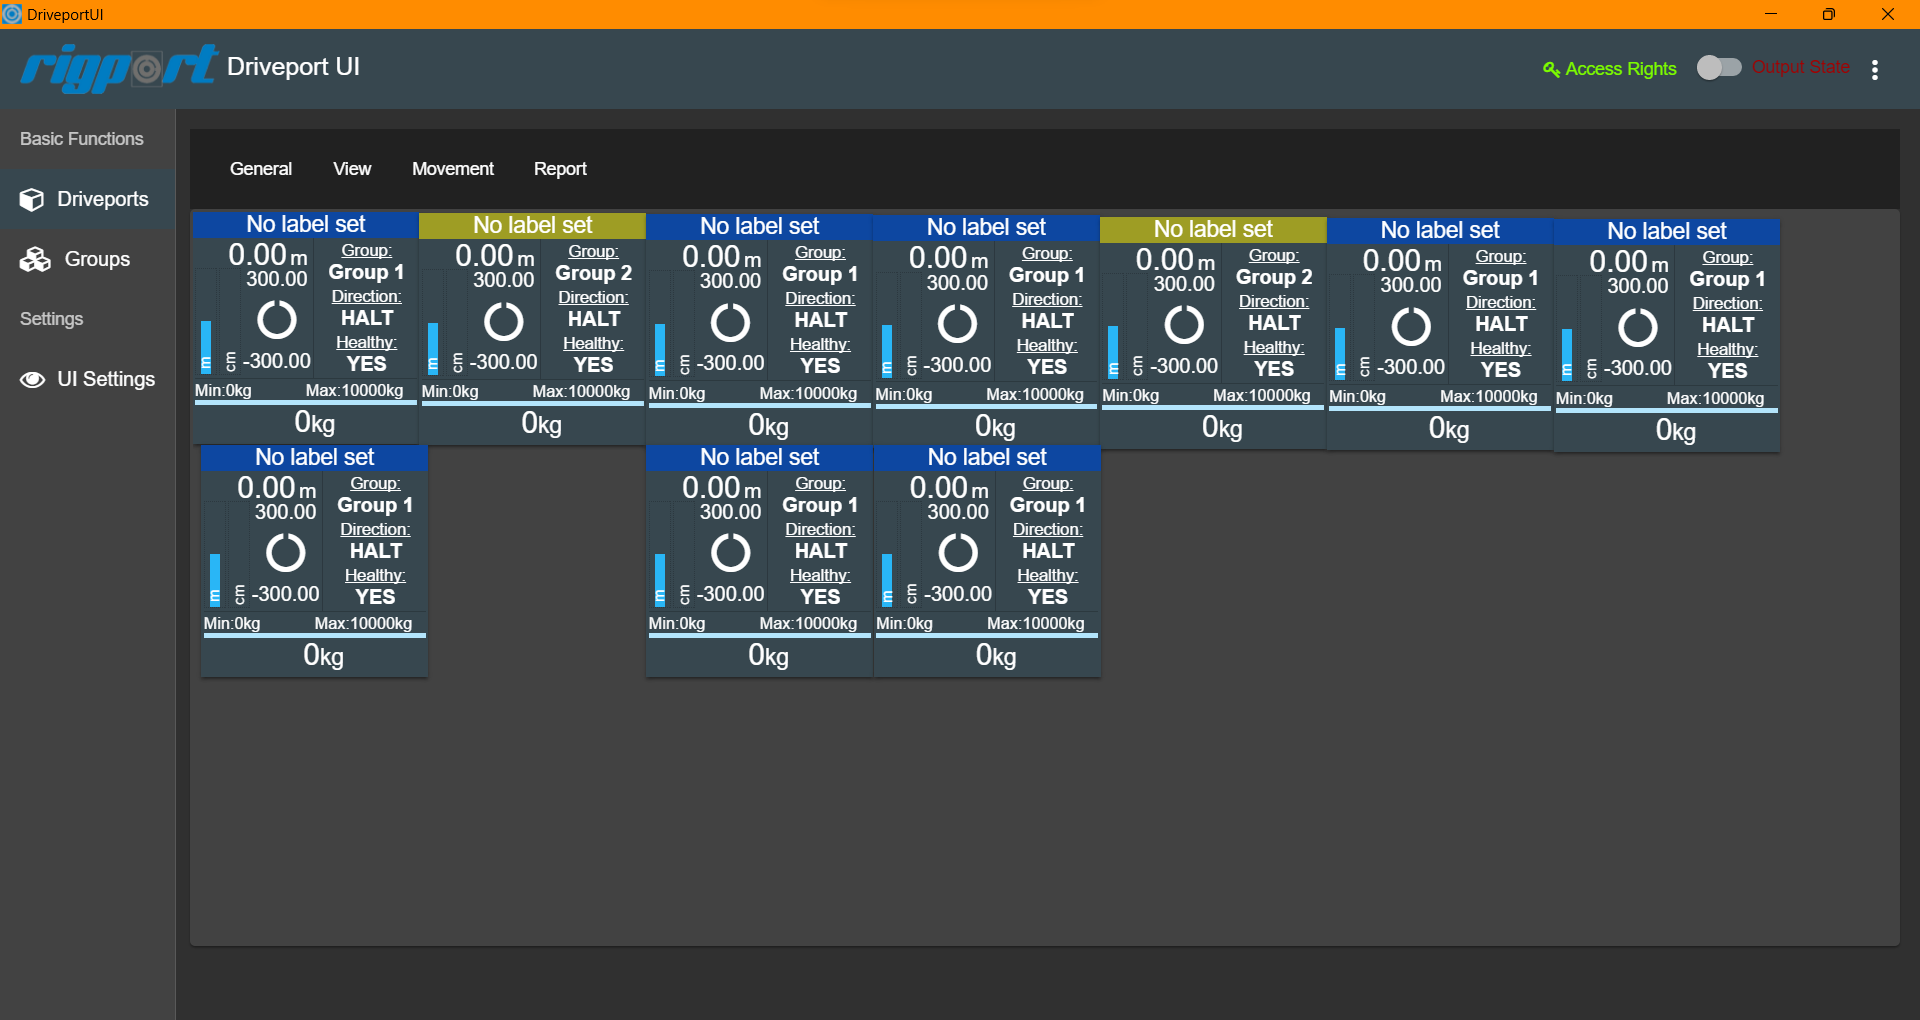
Task: Click the Output State label
Action: coord(1801,67)
